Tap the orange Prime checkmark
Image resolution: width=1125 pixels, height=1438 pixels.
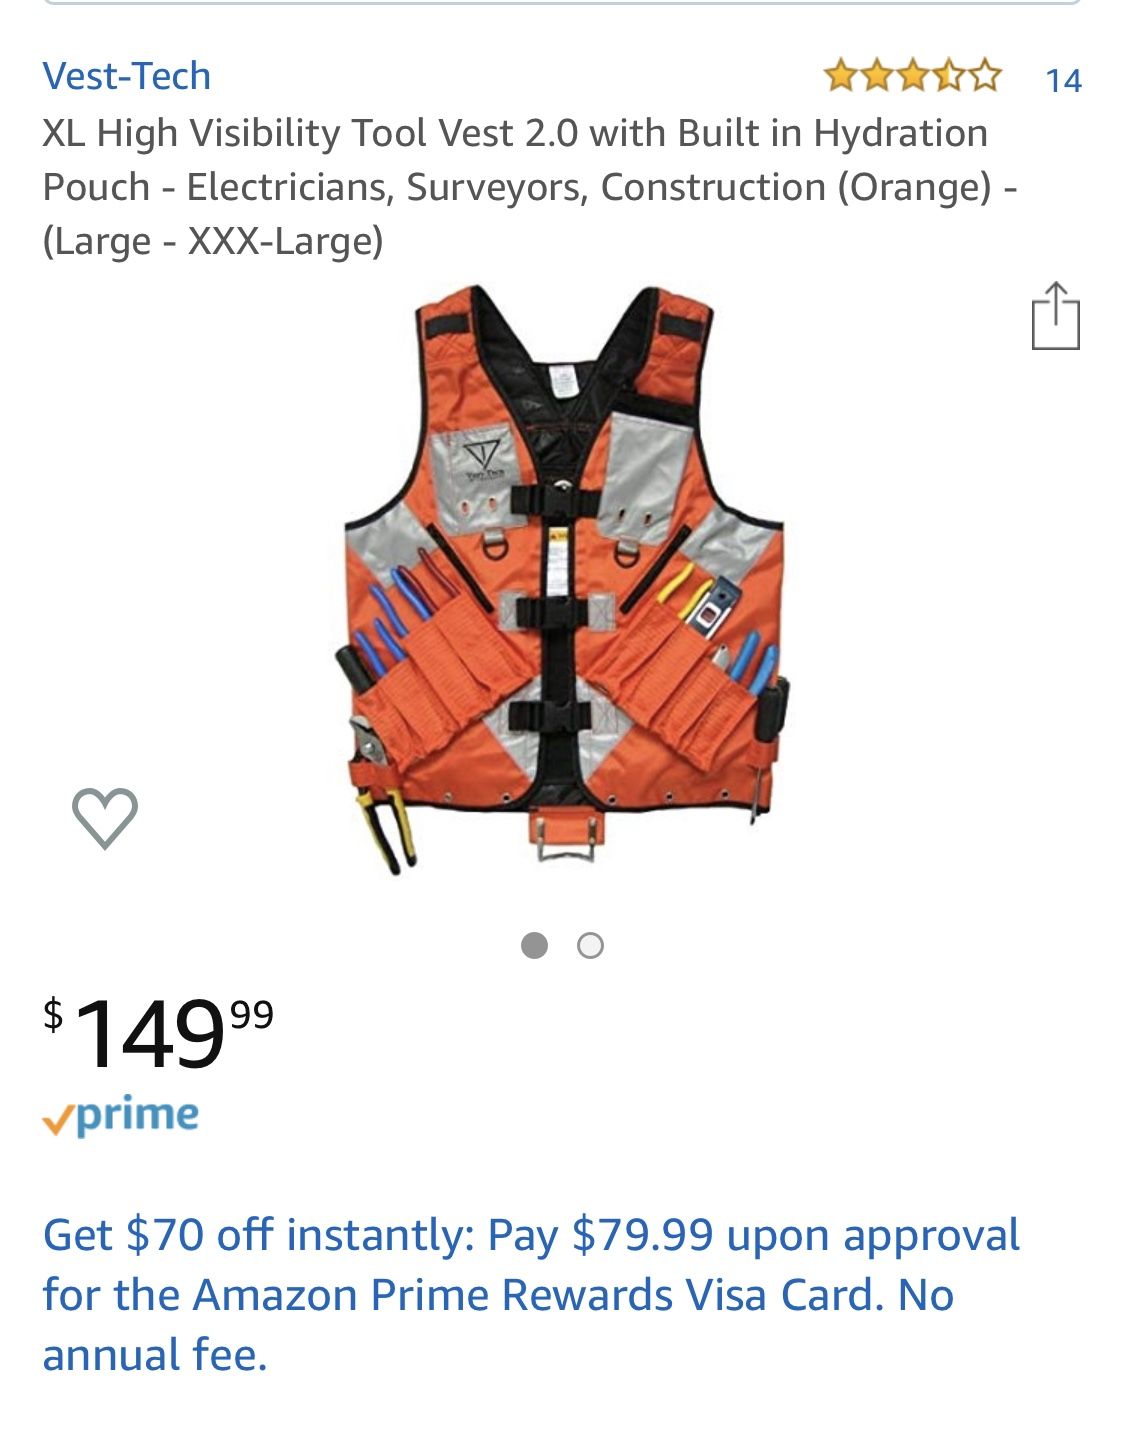coord(58,1121)
